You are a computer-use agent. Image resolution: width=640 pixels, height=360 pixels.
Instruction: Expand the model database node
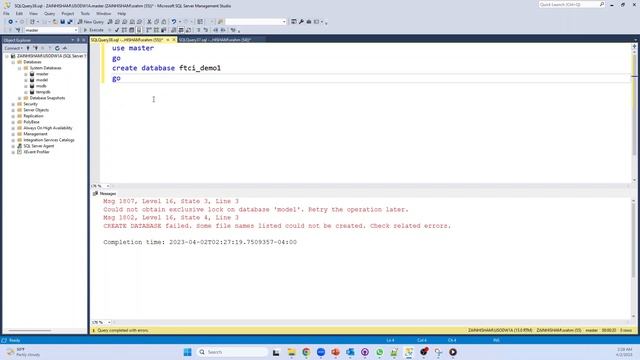point(26,80)
